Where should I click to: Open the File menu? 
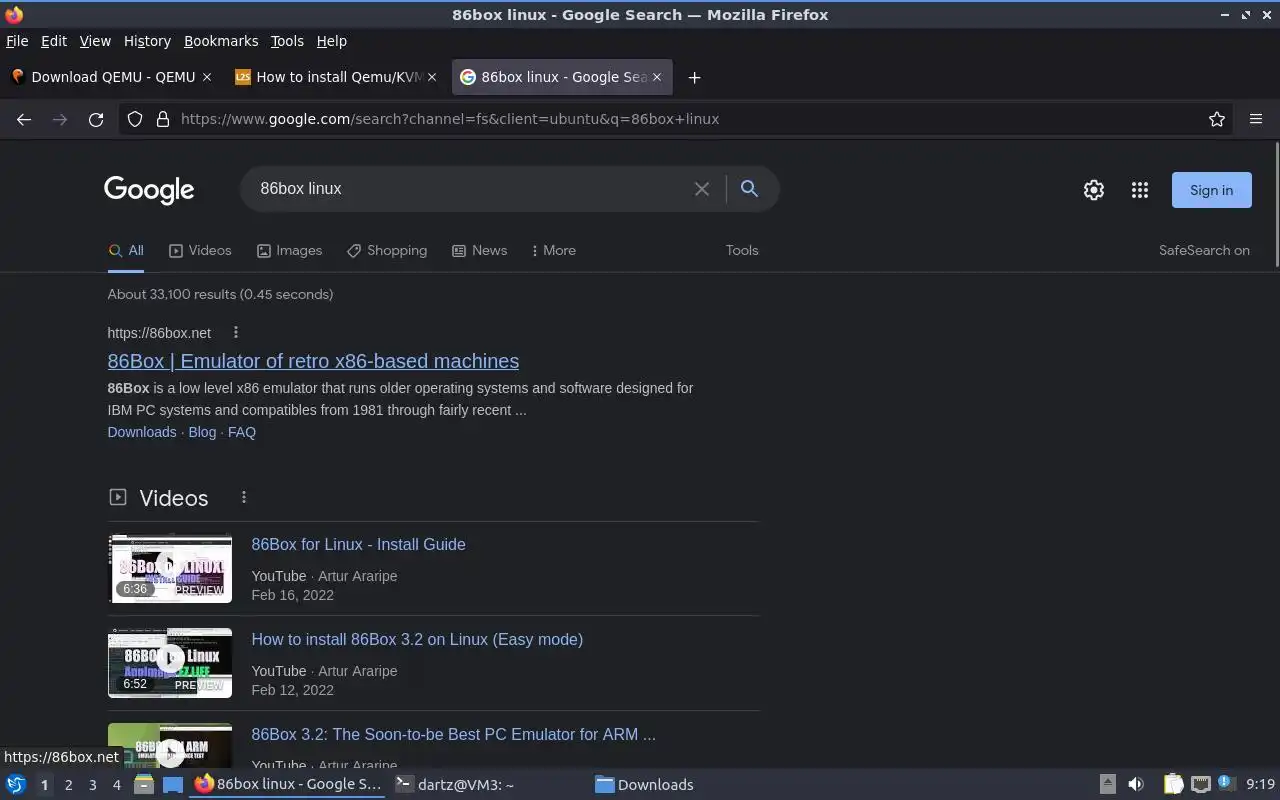(x=17, y=41)
